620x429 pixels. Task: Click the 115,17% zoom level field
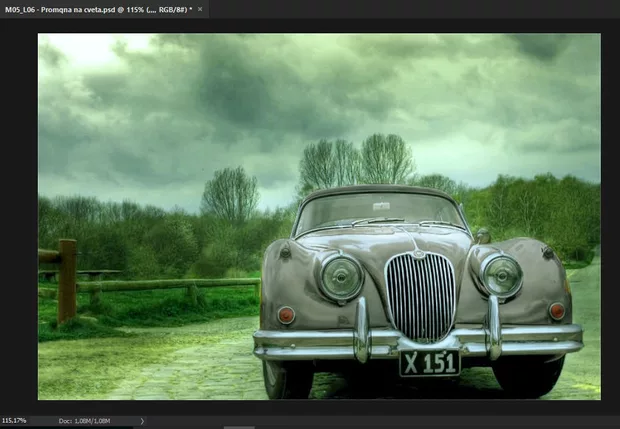pos(15,421)
